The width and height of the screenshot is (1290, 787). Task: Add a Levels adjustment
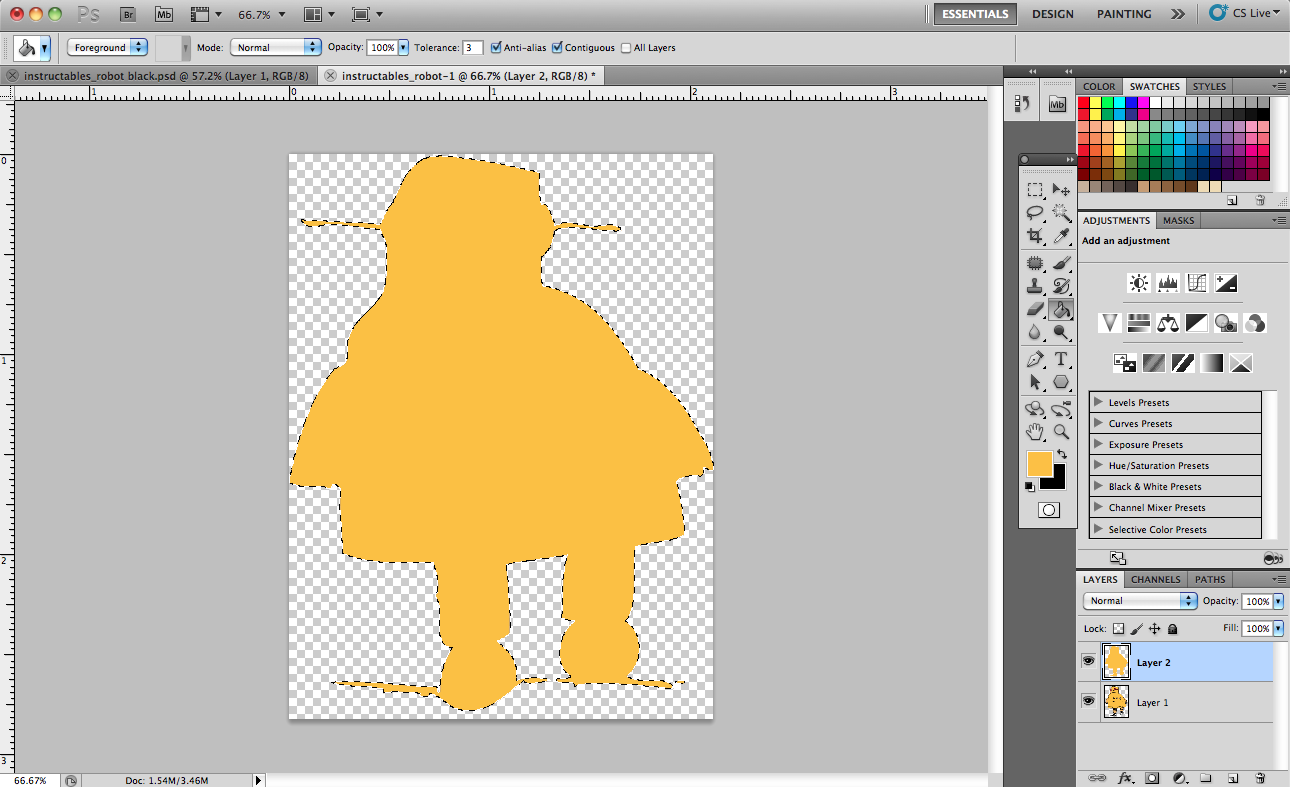coord(1168,283)
